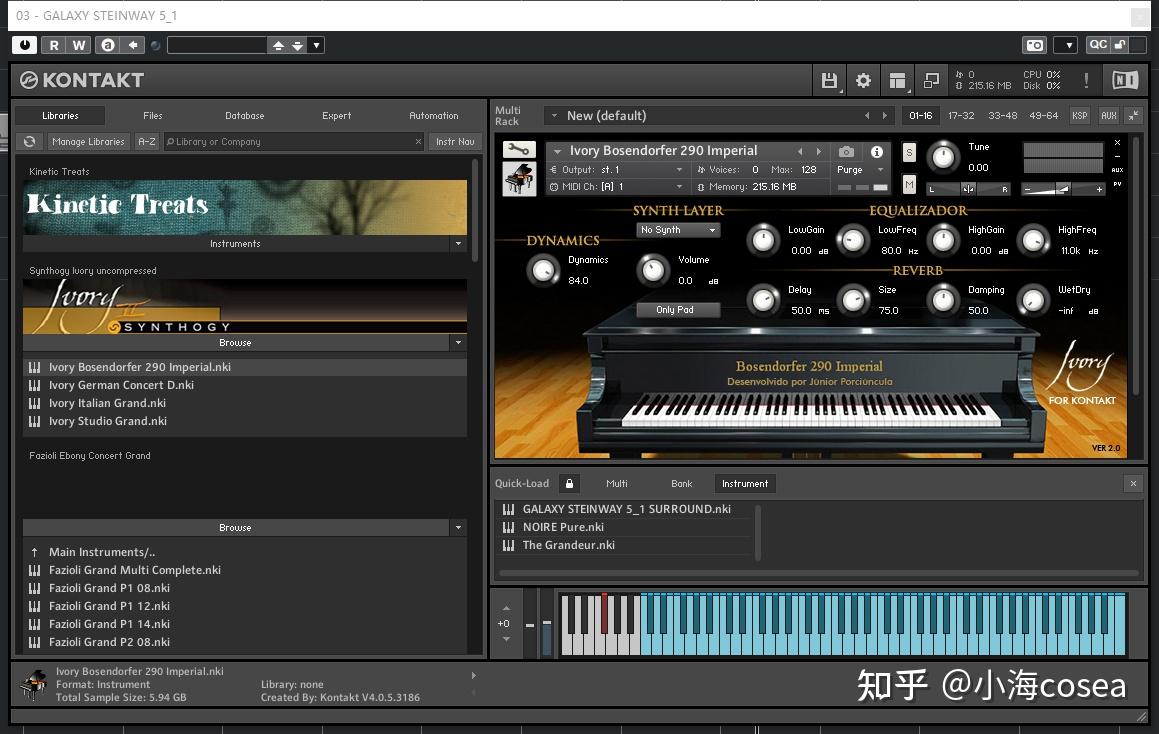Screen dimensions: 1159x734
Task: Open Kontakt options gear
Action: click(x=863, y=81)
